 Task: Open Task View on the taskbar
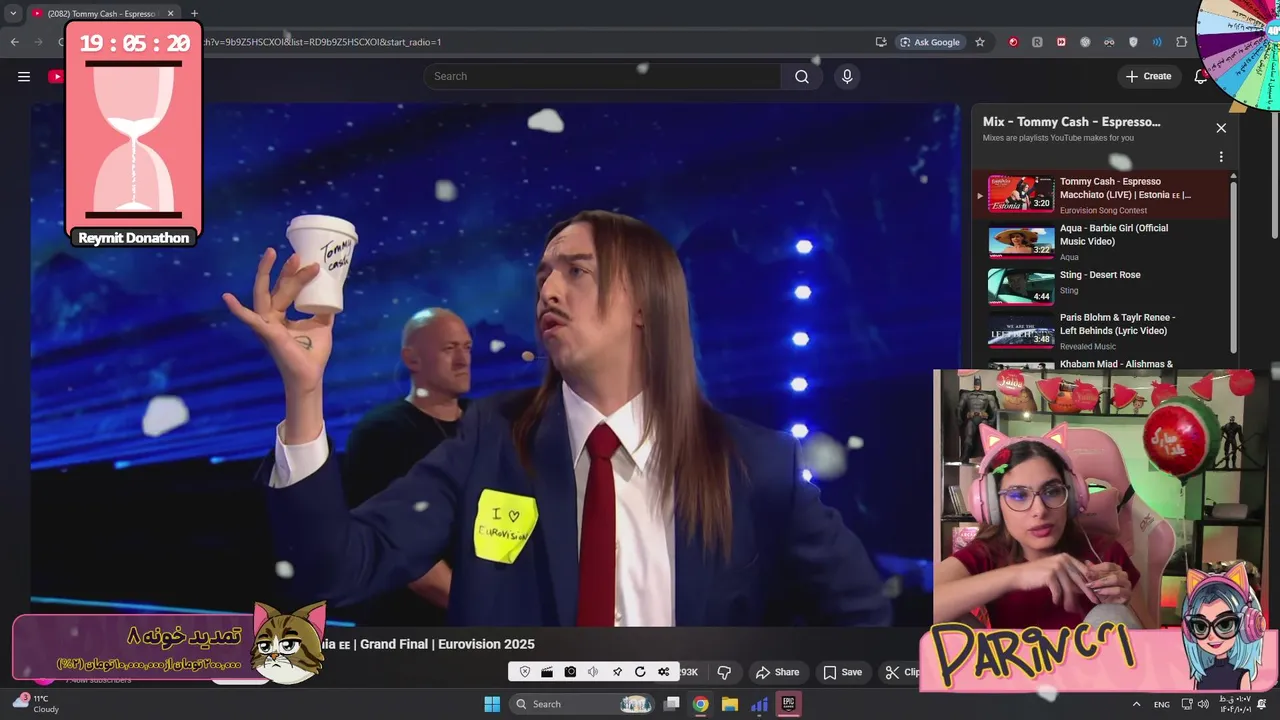point(672,704)
